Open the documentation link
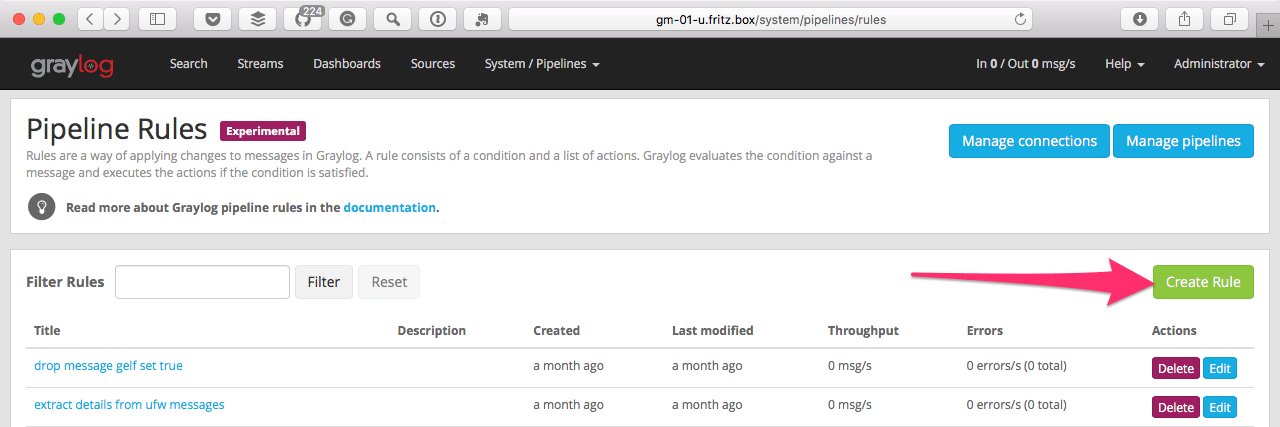The height and width of the screenshot is (427, 1280). click(389, 208)
